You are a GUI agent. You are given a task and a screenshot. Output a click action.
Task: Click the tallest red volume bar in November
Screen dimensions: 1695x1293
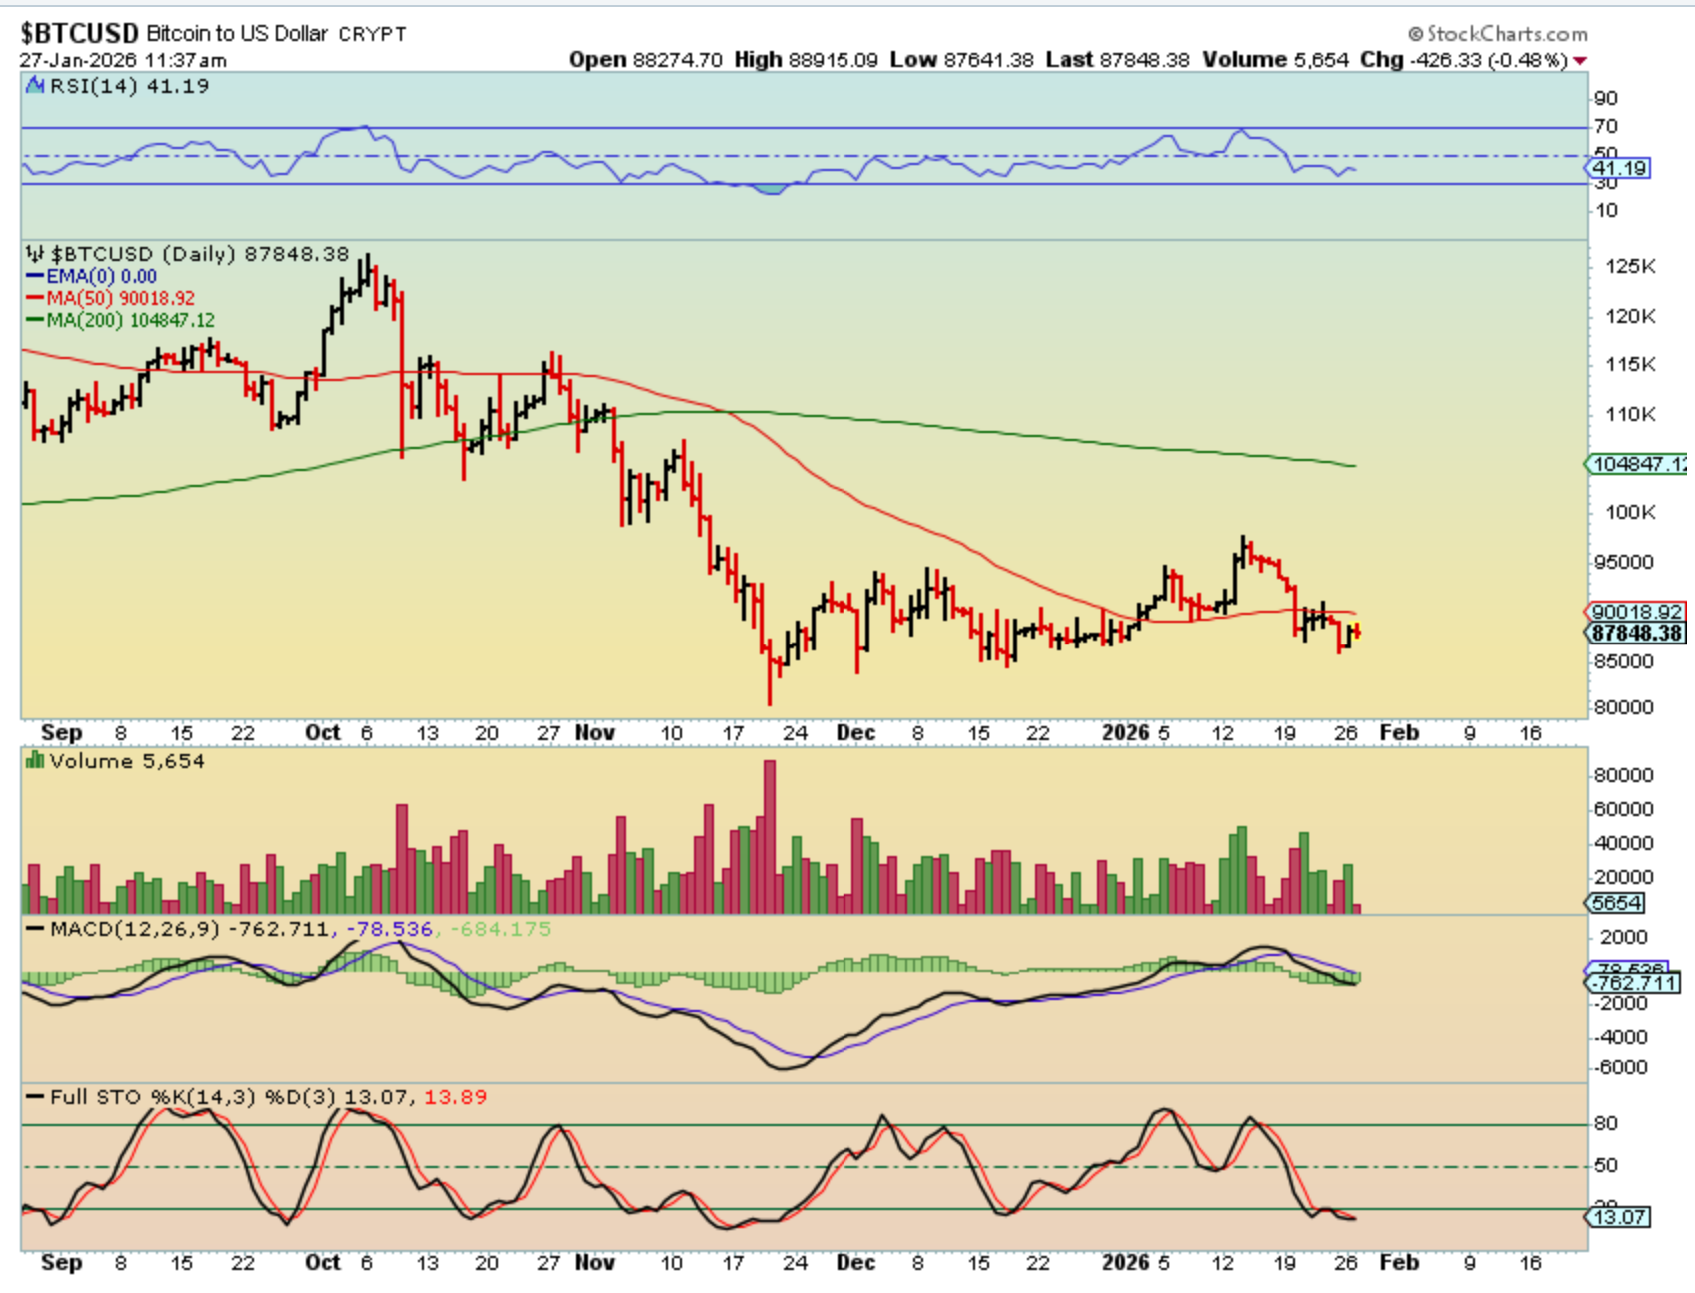click(x=770, y=837)
